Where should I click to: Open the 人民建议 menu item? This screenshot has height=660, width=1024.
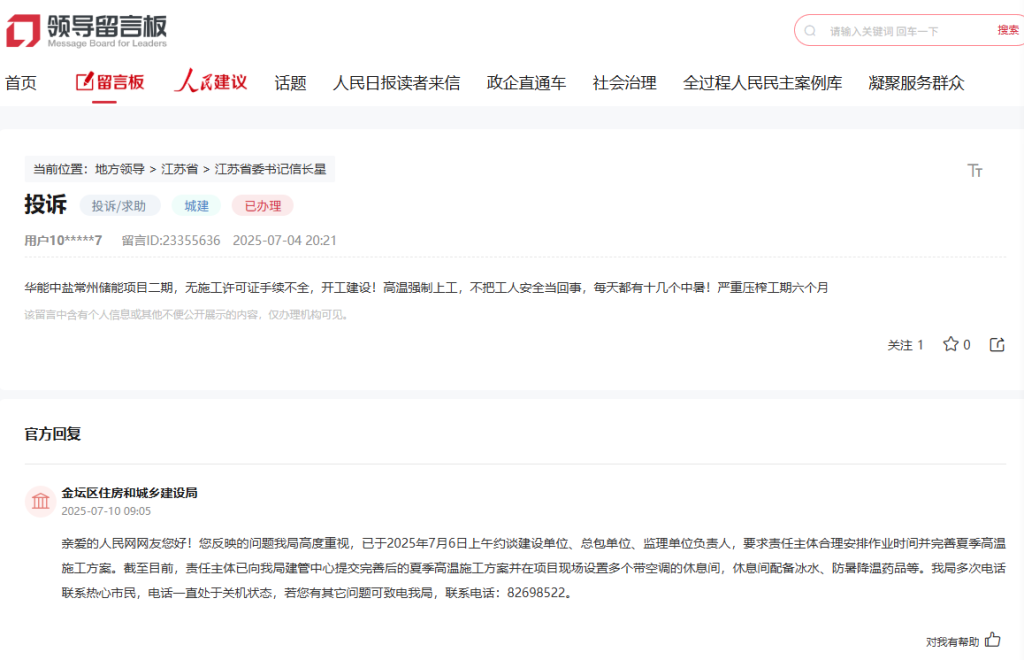coord(211,82)
